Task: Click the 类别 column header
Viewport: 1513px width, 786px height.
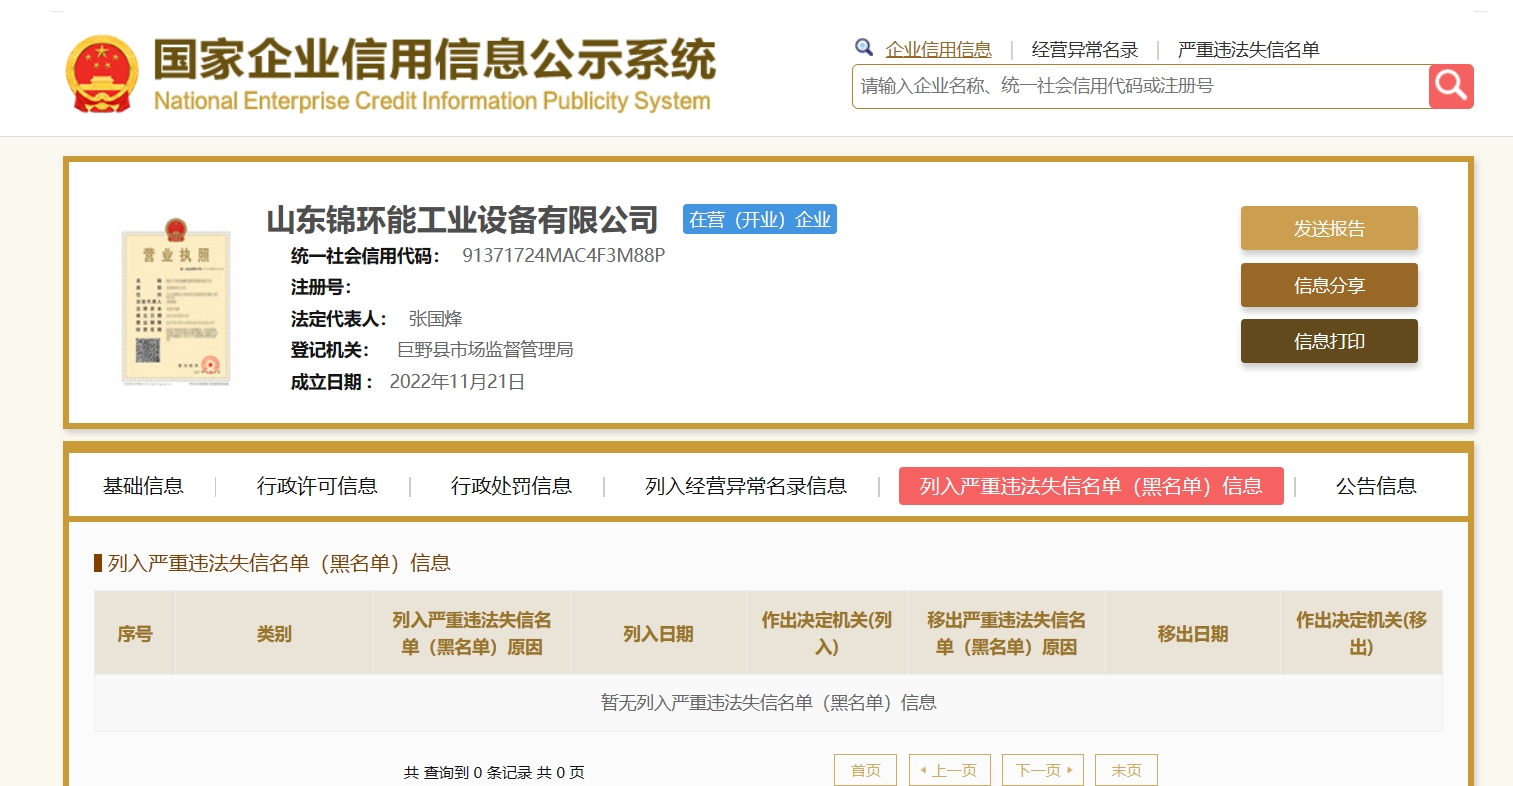Action: coord(274,633)
